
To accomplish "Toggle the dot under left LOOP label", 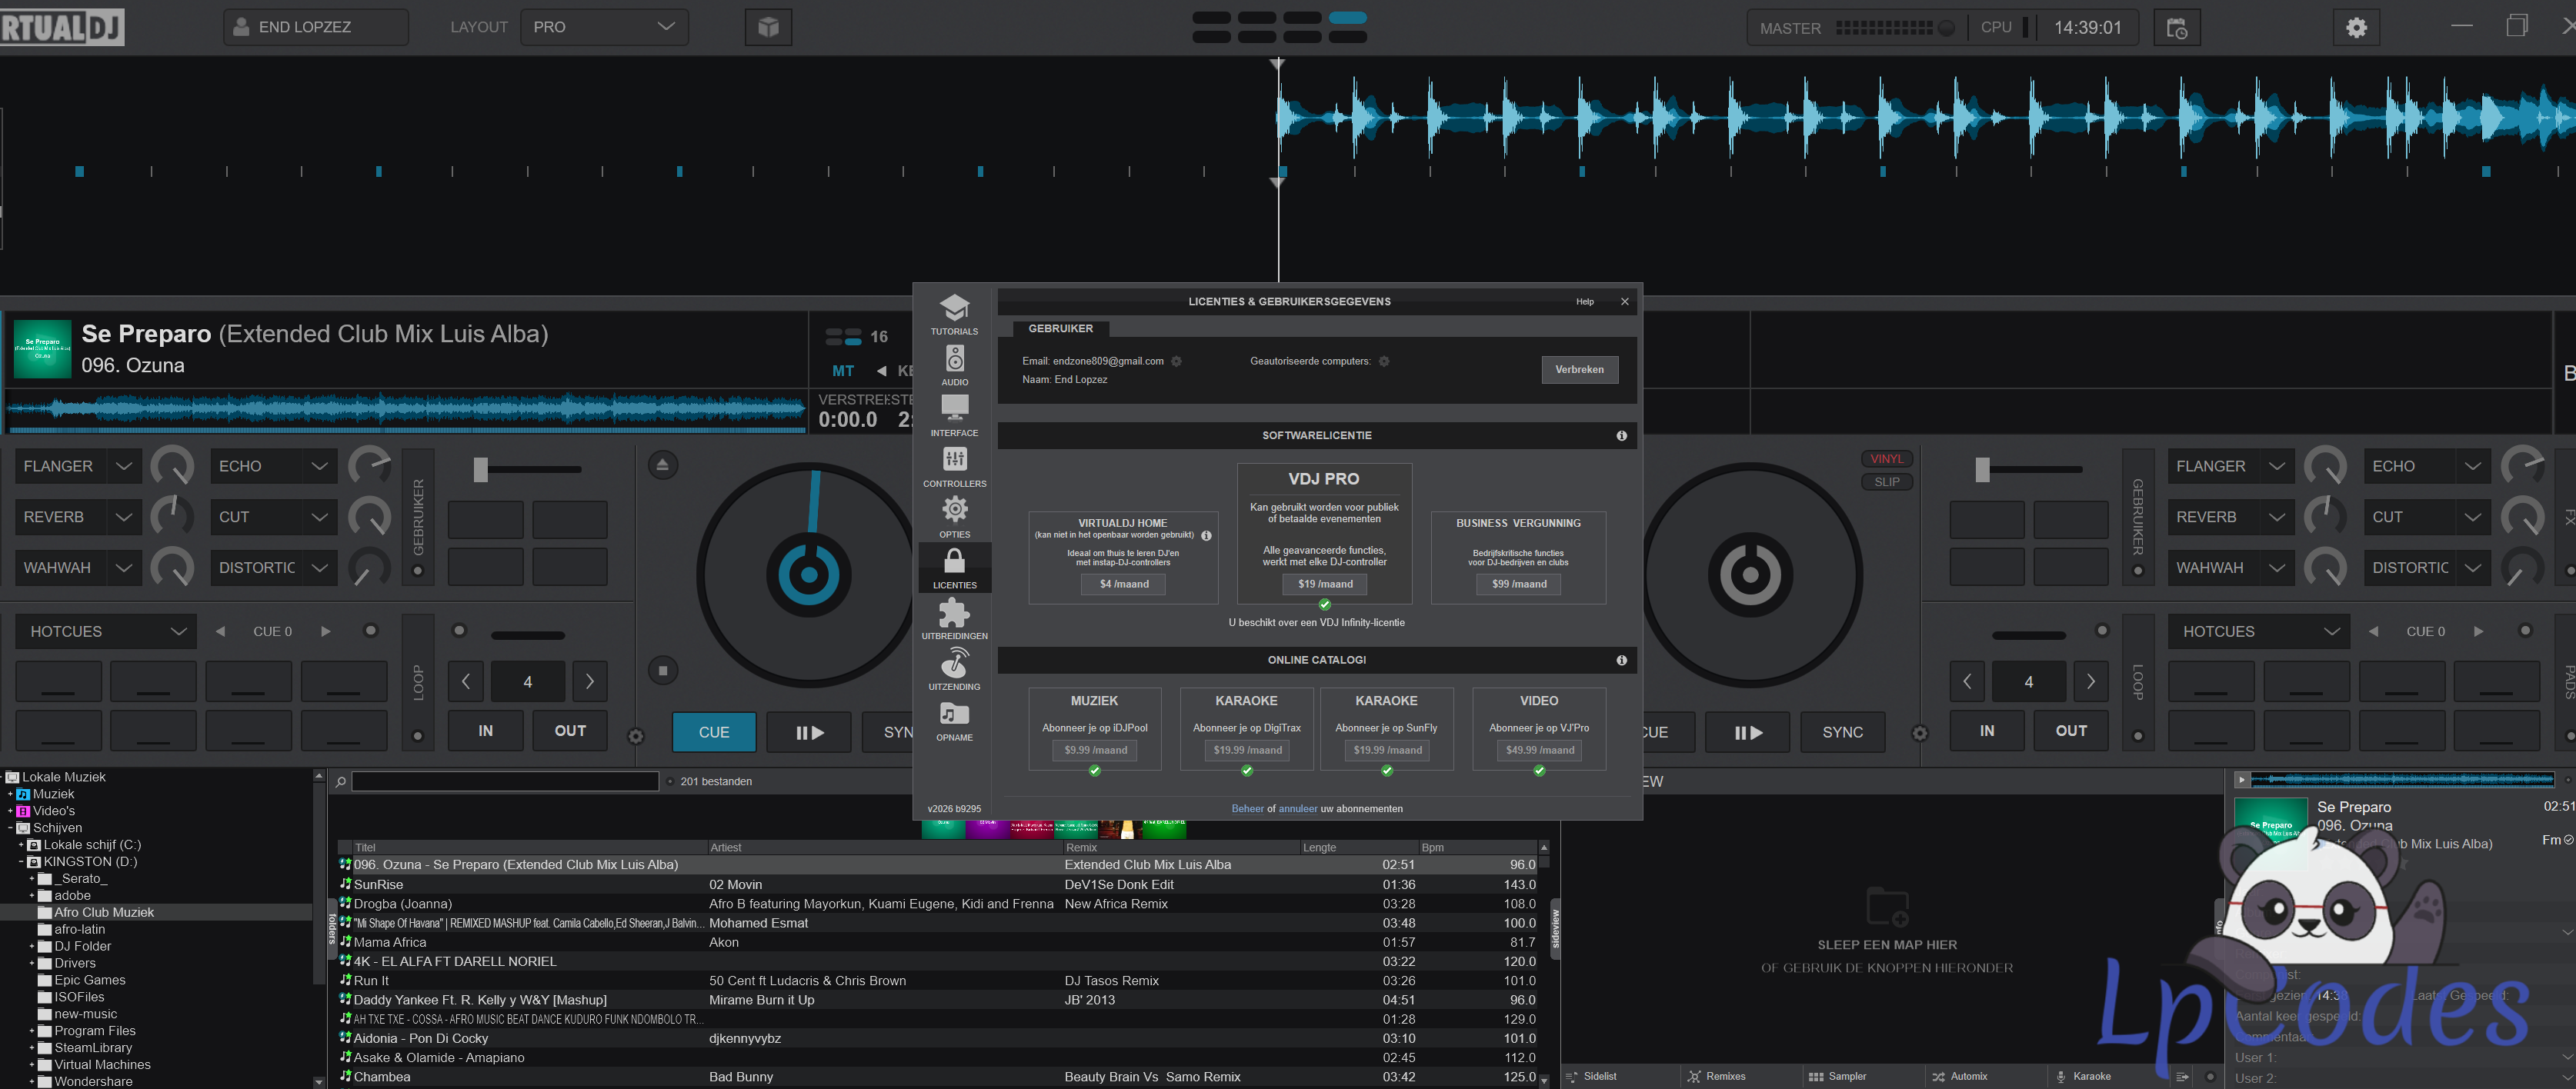I will [418, 736].
